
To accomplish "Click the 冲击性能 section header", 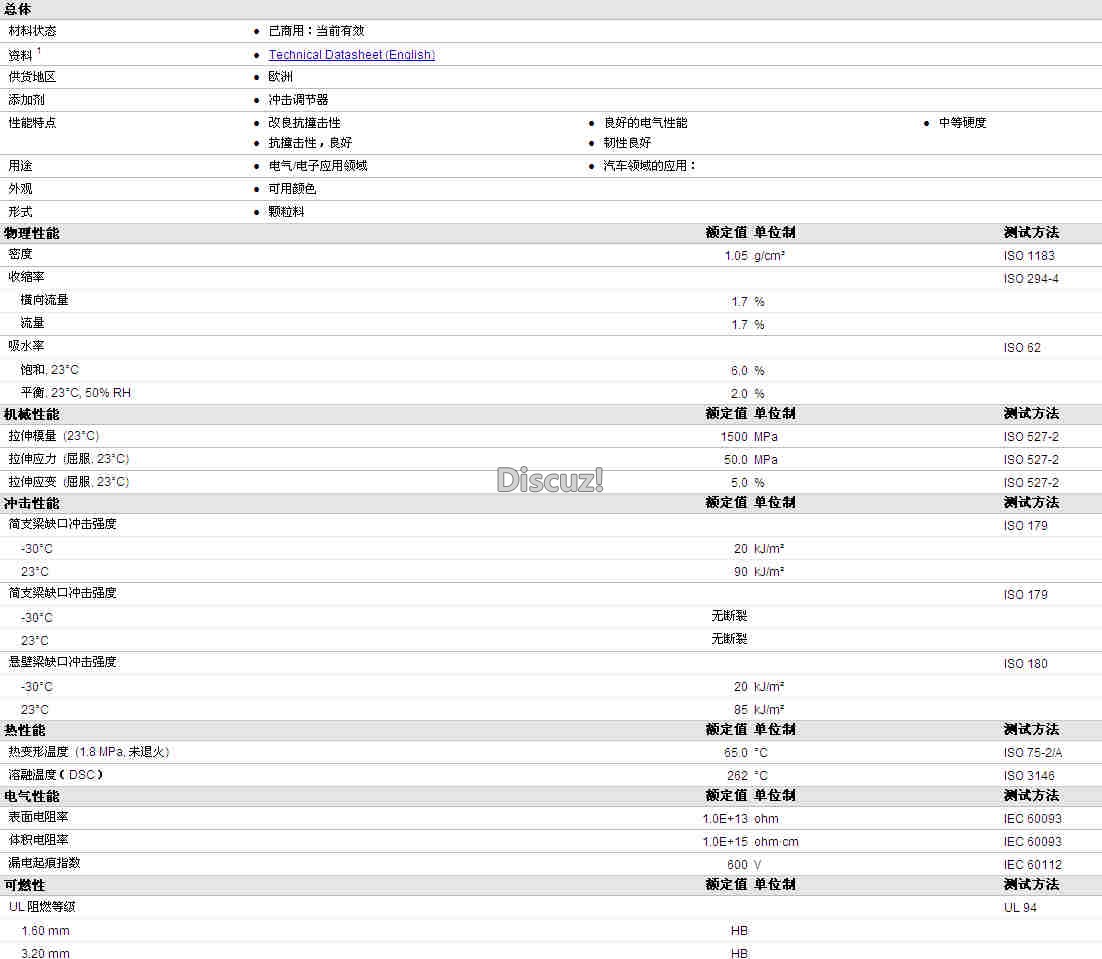I will pyautogui.click(x=32, y=504).
